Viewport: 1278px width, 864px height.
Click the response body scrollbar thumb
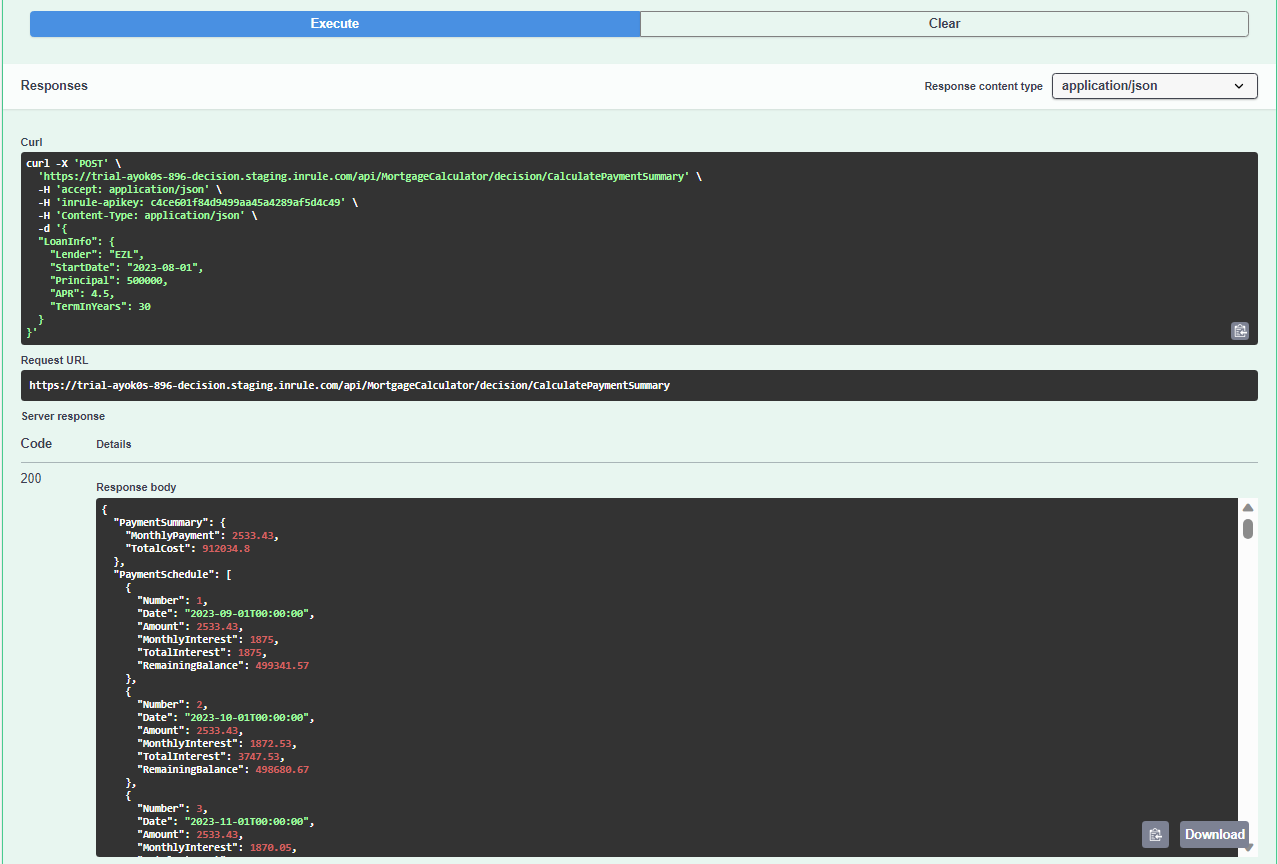(x=1248, y=528)
